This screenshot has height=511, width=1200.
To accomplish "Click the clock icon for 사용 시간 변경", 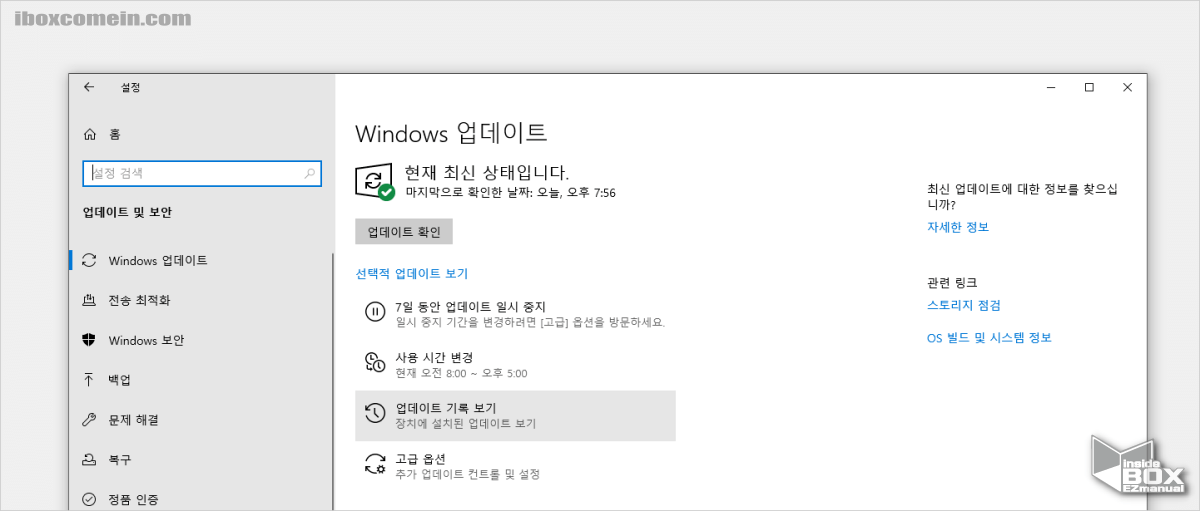I will pyautogui.click(x=375, y=363).
